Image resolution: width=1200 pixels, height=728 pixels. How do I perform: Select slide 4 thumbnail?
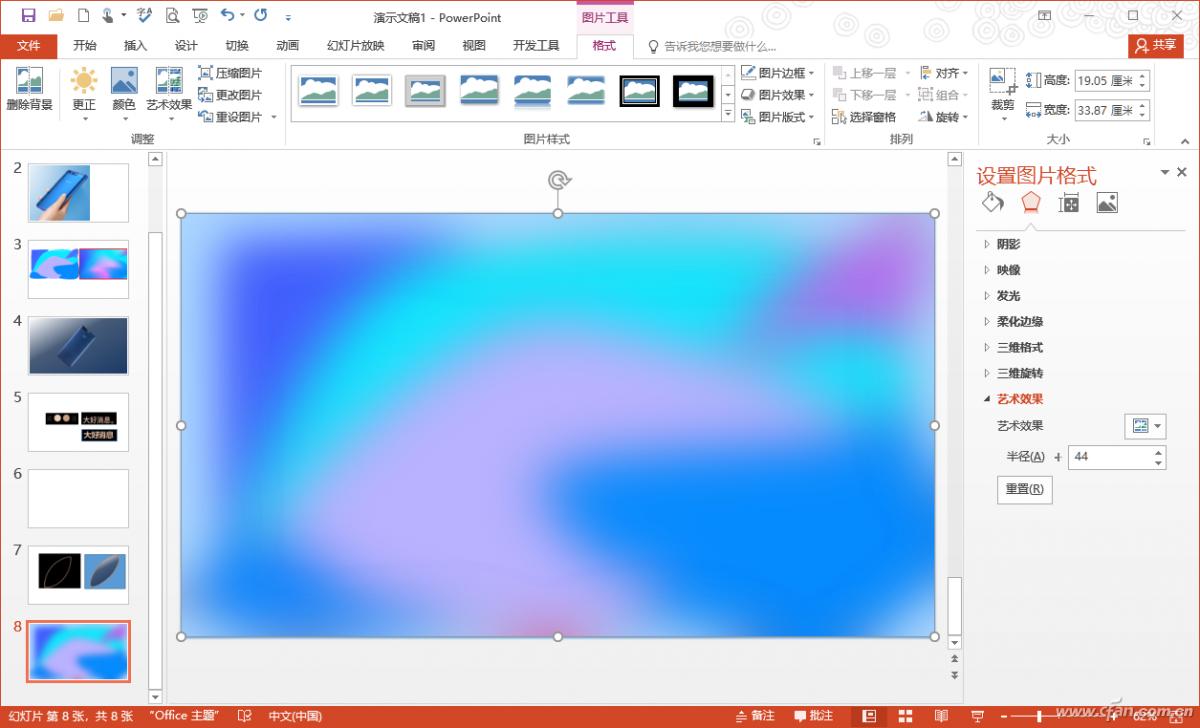pos(78,344)
